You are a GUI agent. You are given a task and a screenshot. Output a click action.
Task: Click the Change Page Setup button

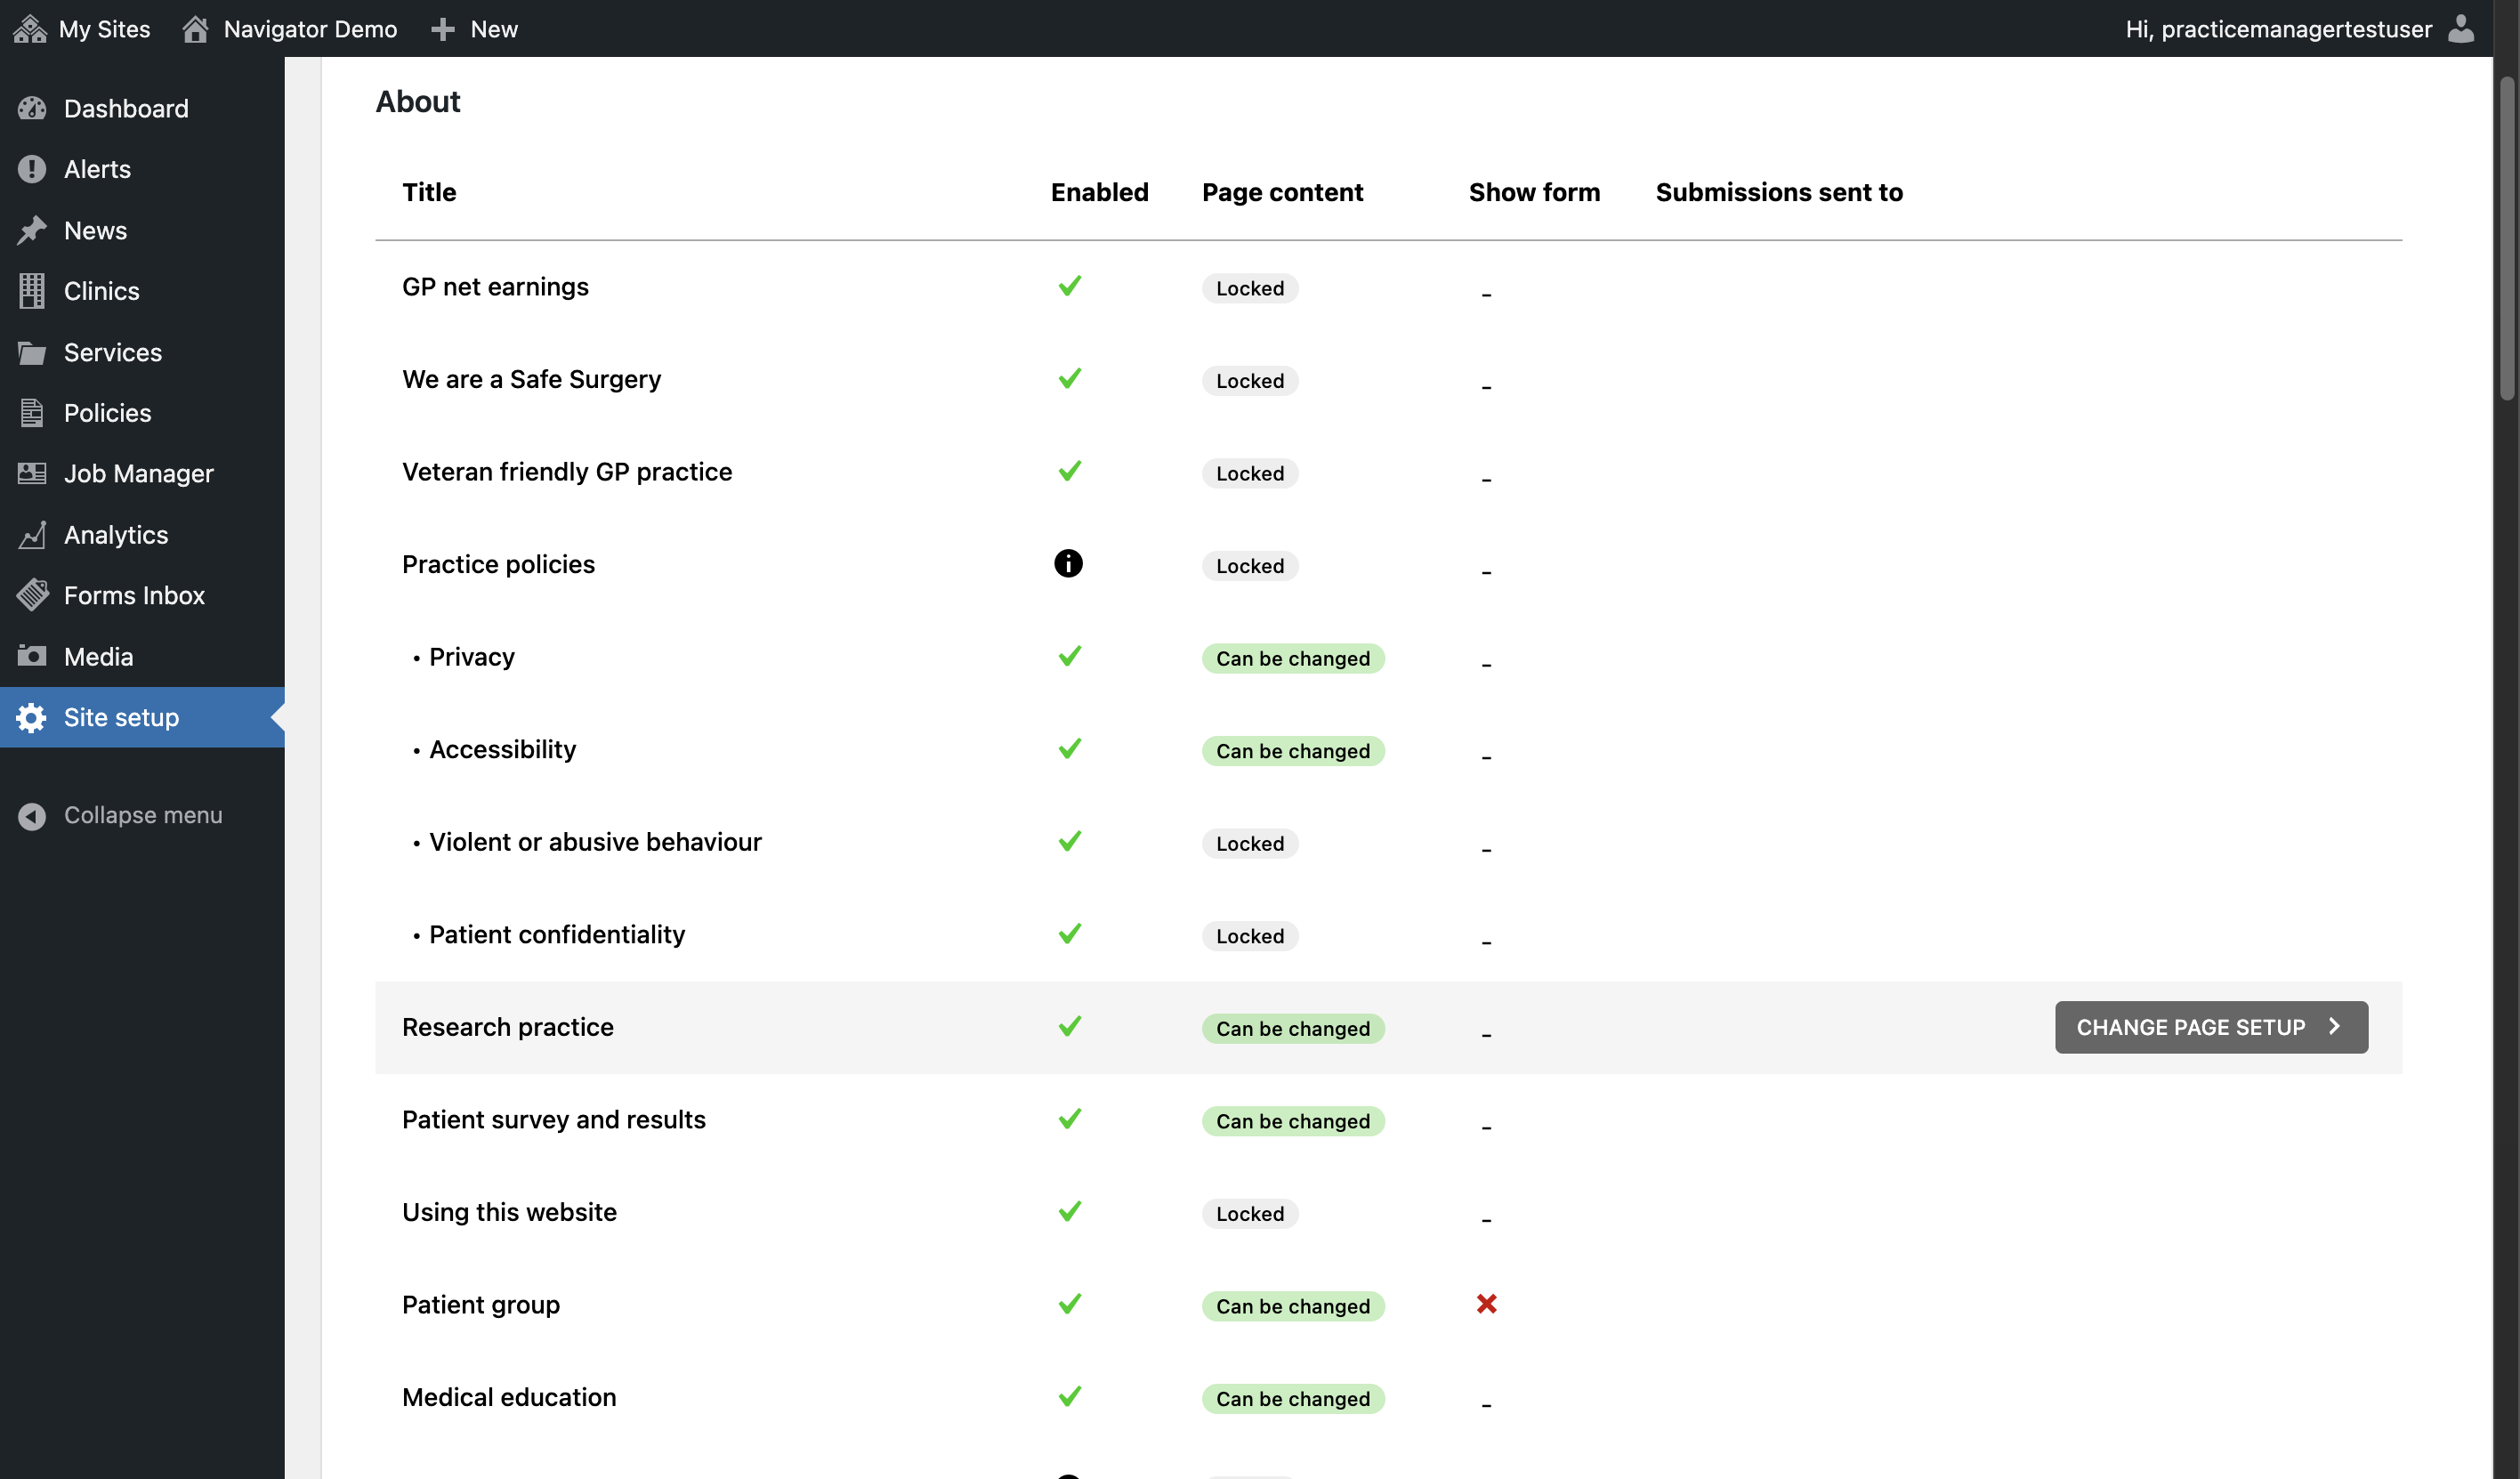click(2211, 1027)
